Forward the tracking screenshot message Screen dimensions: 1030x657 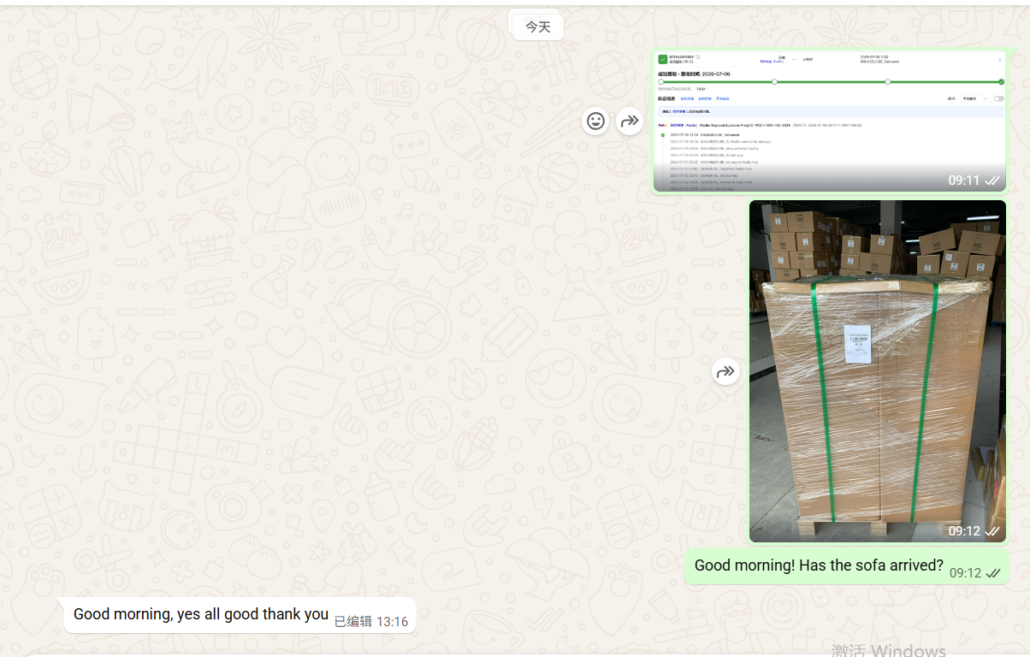click(x=629, y=121)
